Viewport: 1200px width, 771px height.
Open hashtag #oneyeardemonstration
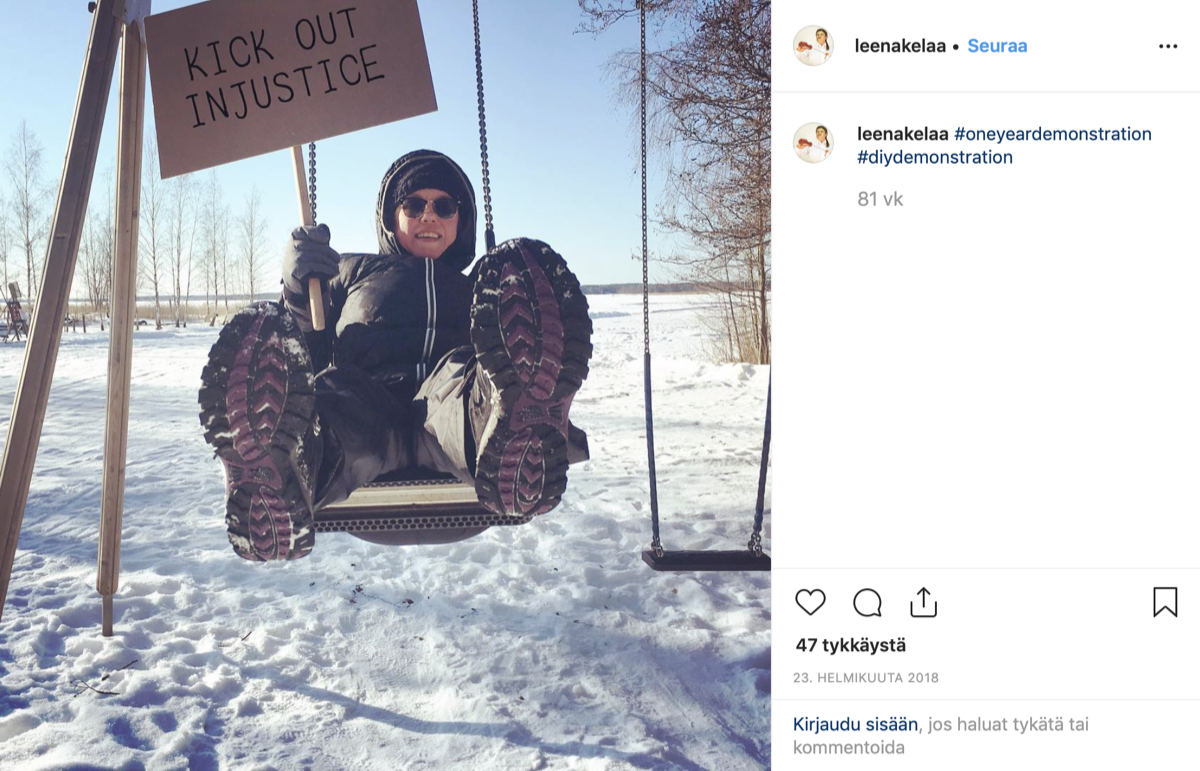coord(1053,134)
